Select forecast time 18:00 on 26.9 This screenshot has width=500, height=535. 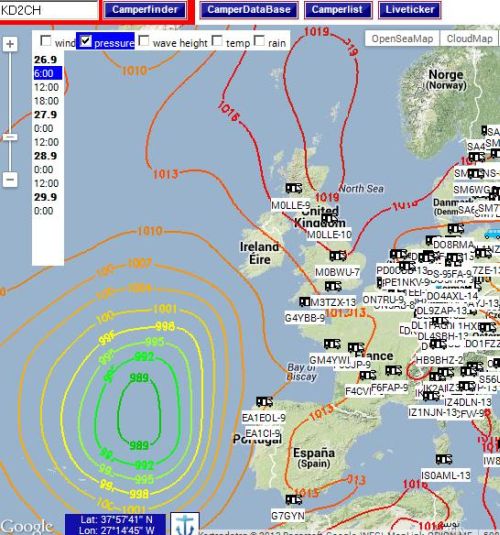click(x=46, y=101)
